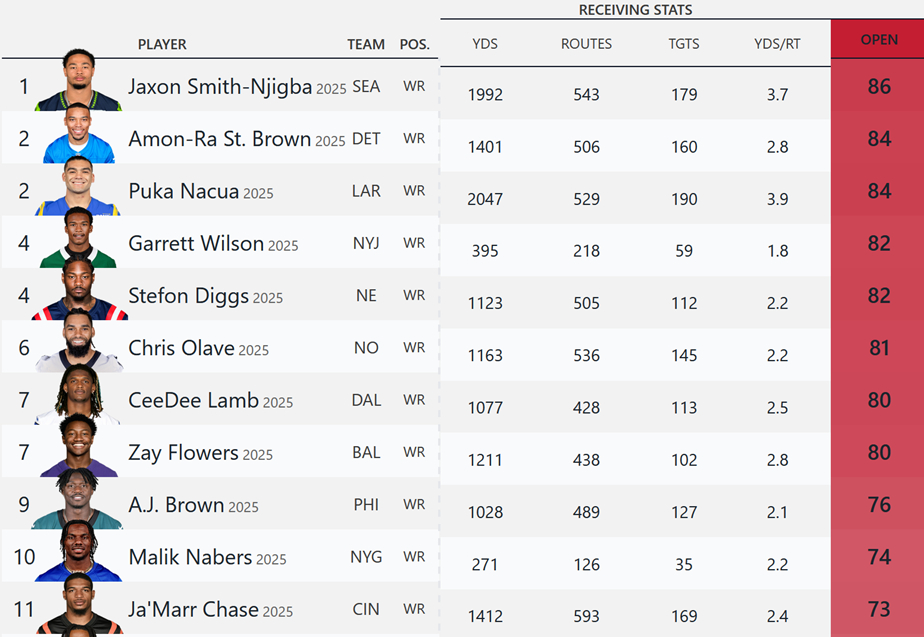Viewport: 924px width, 637px height.
Task: Click Garrett Wilson's player headshot
Action: 78,239
